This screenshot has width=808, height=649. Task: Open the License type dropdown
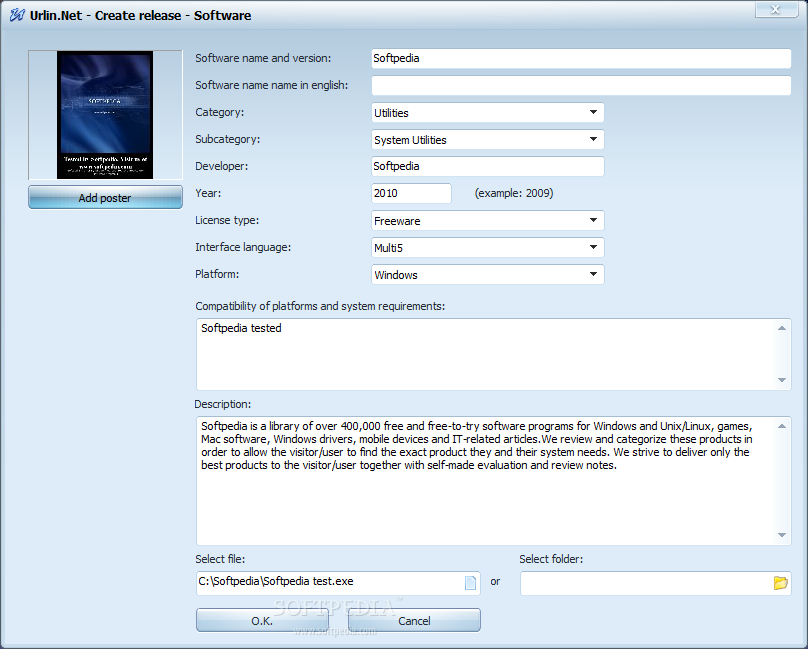click(487, 221)
